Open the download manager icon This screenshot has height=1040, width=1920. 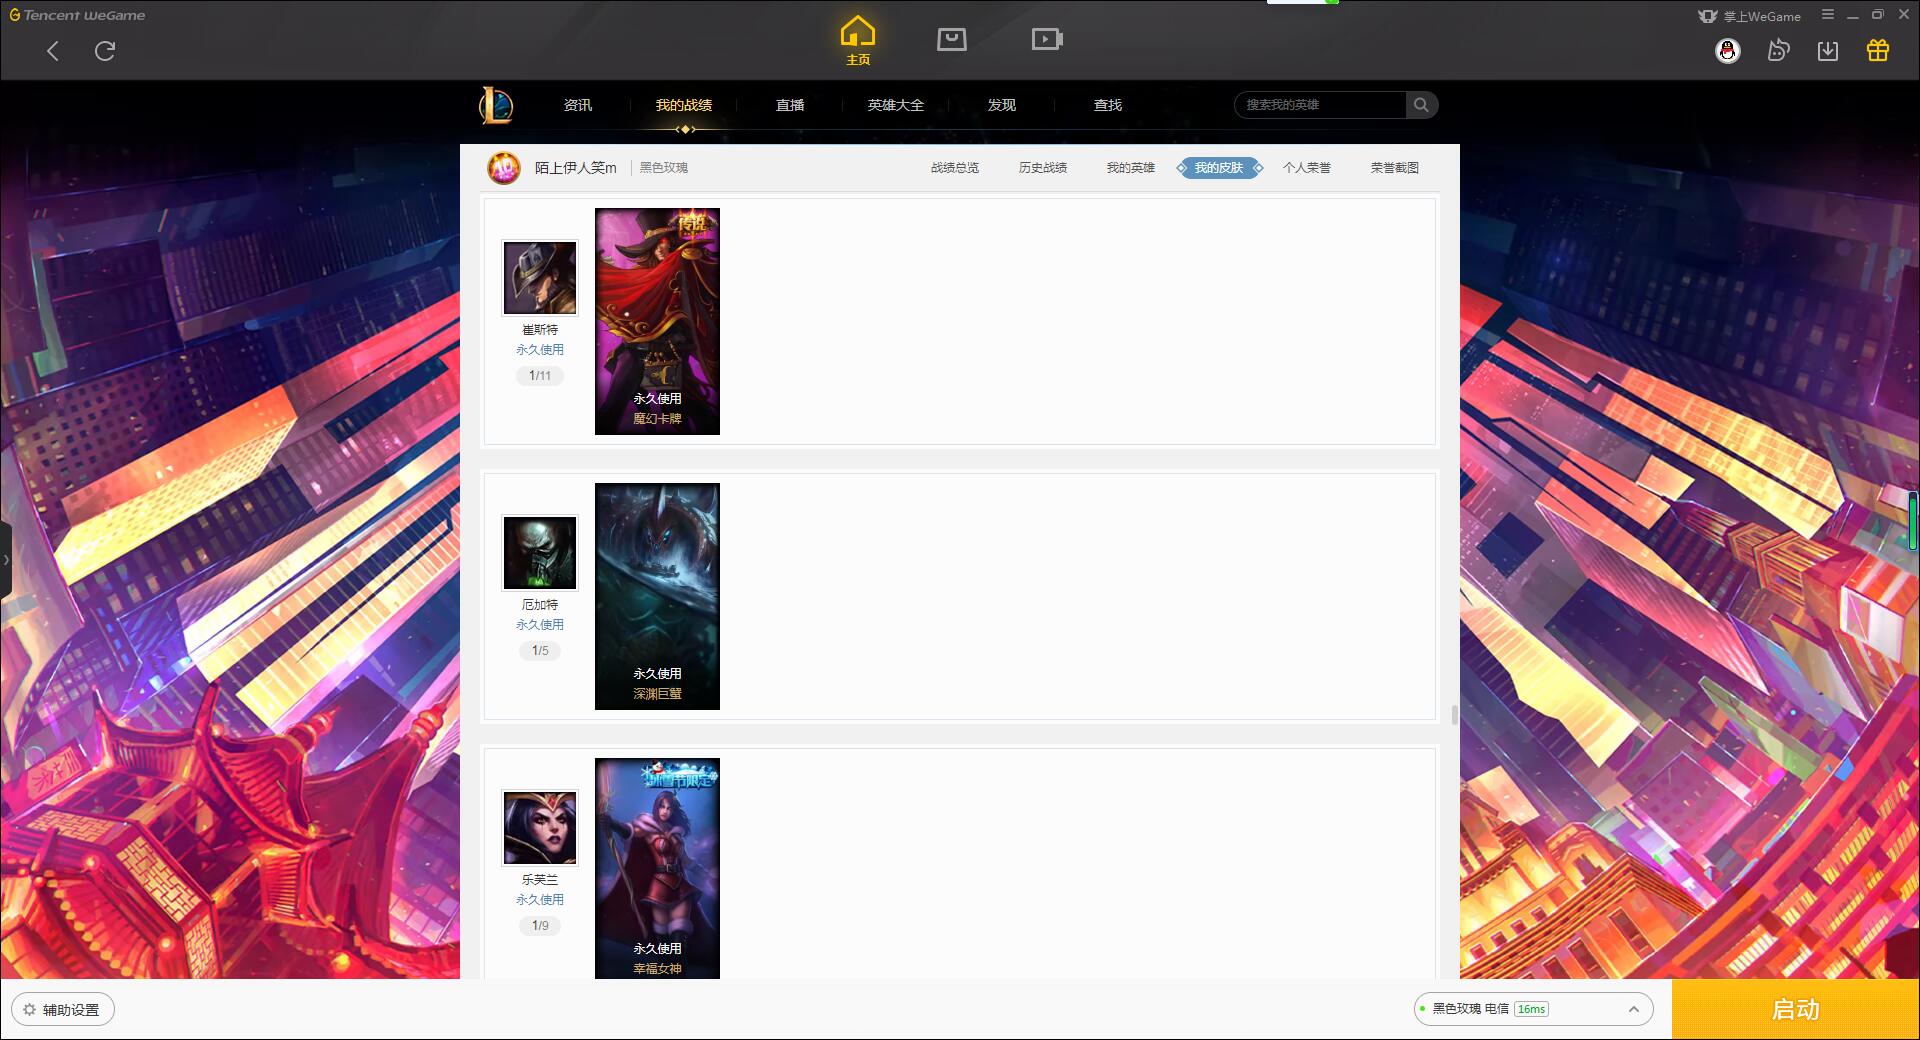click(1828, 51)
